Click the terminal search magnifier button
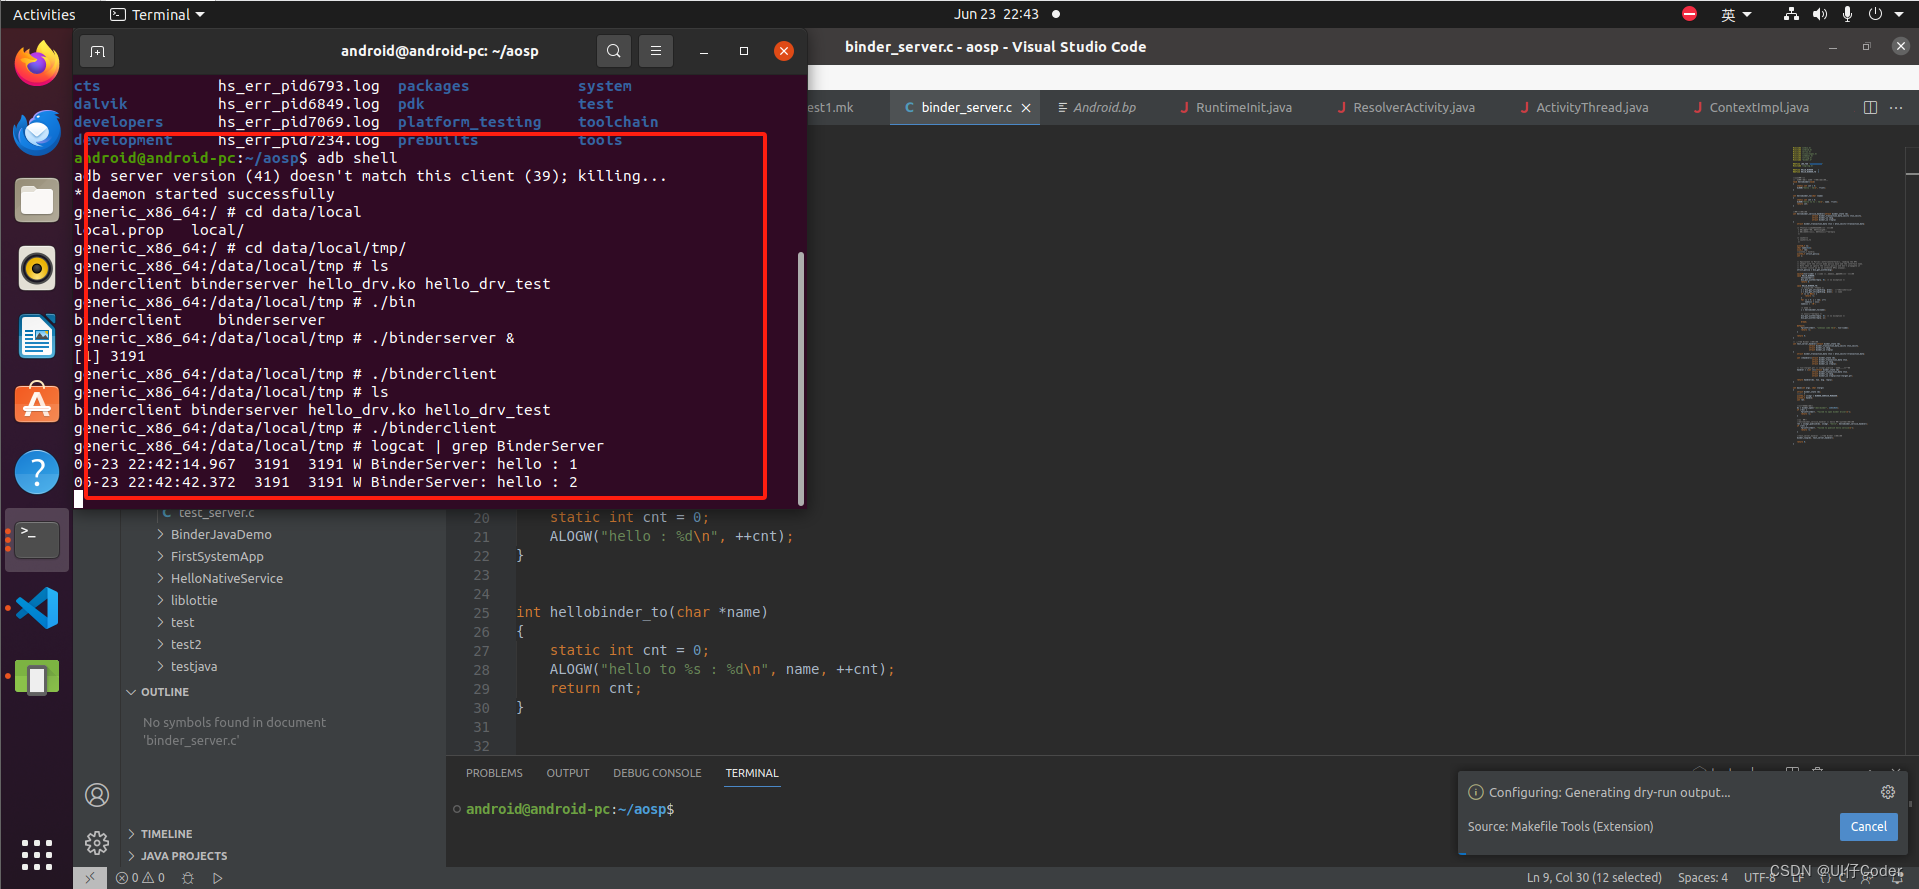 coord(614,51)
